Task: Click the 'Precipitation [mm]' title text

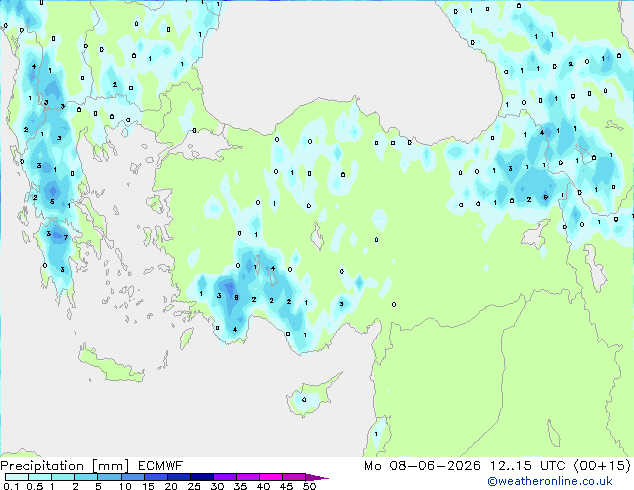Action: [x=65, y=466]
